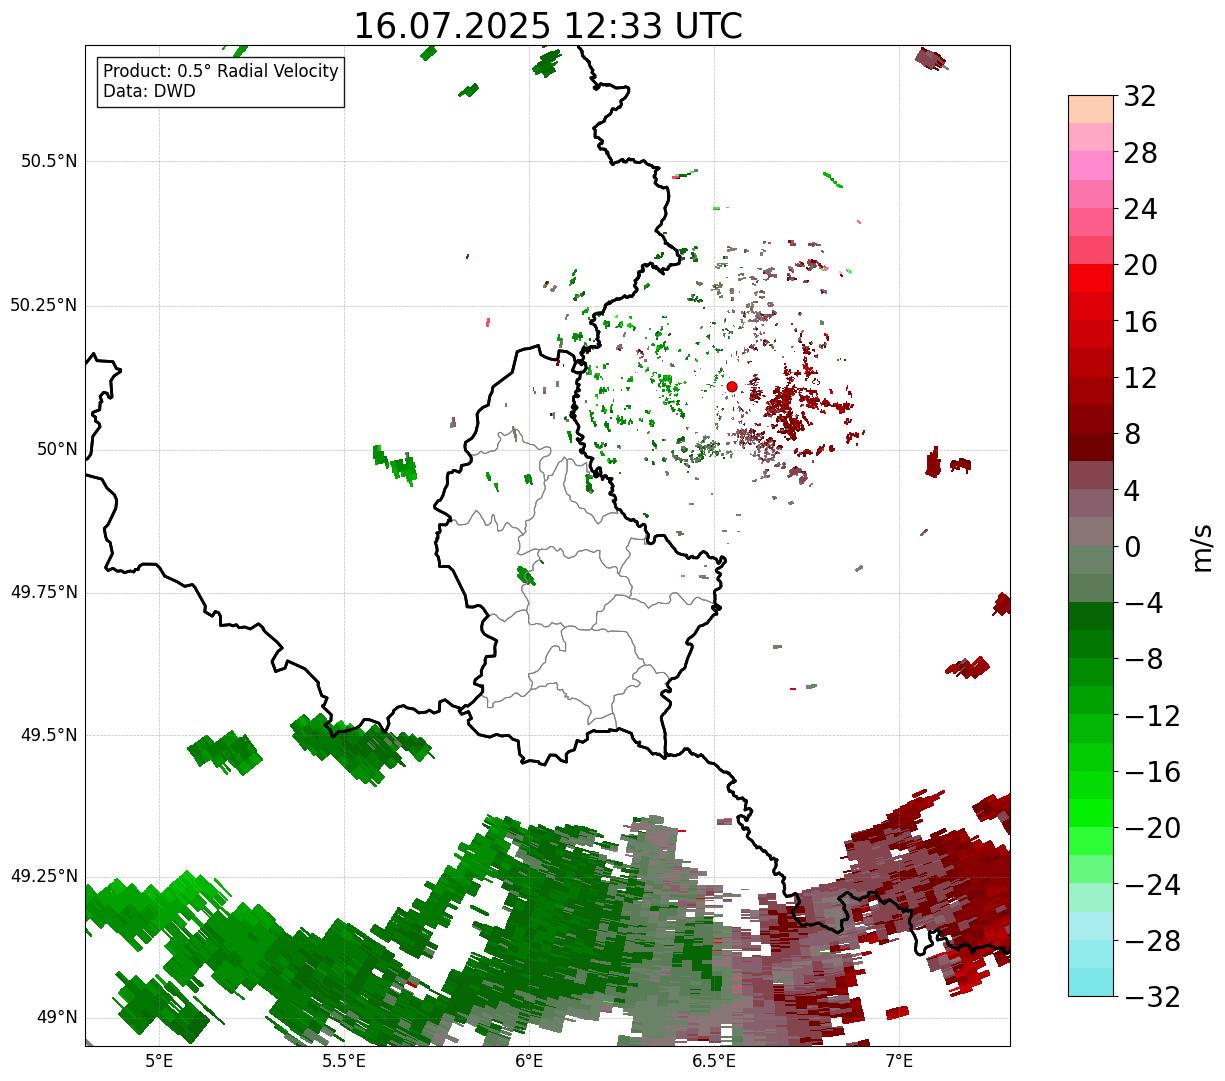Viewport: 1225px width, 1081px height.
Task: Click the colorbar tick label −28
Action: [1152, 941]
